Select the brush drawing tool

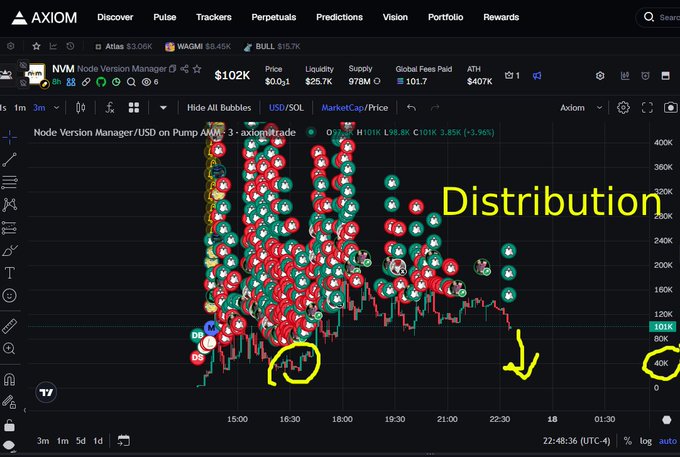[10, 251]
